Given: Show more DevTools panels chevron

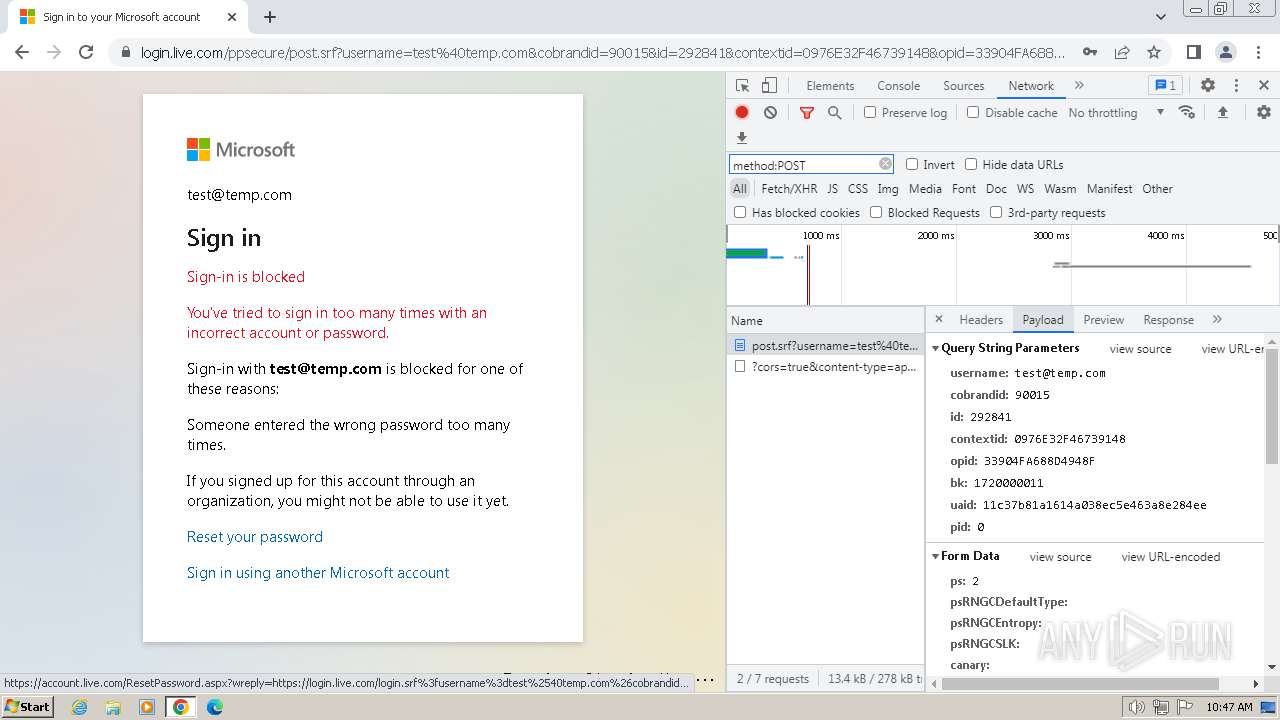Looking at the screenshot, I should tap(1079, 86).
